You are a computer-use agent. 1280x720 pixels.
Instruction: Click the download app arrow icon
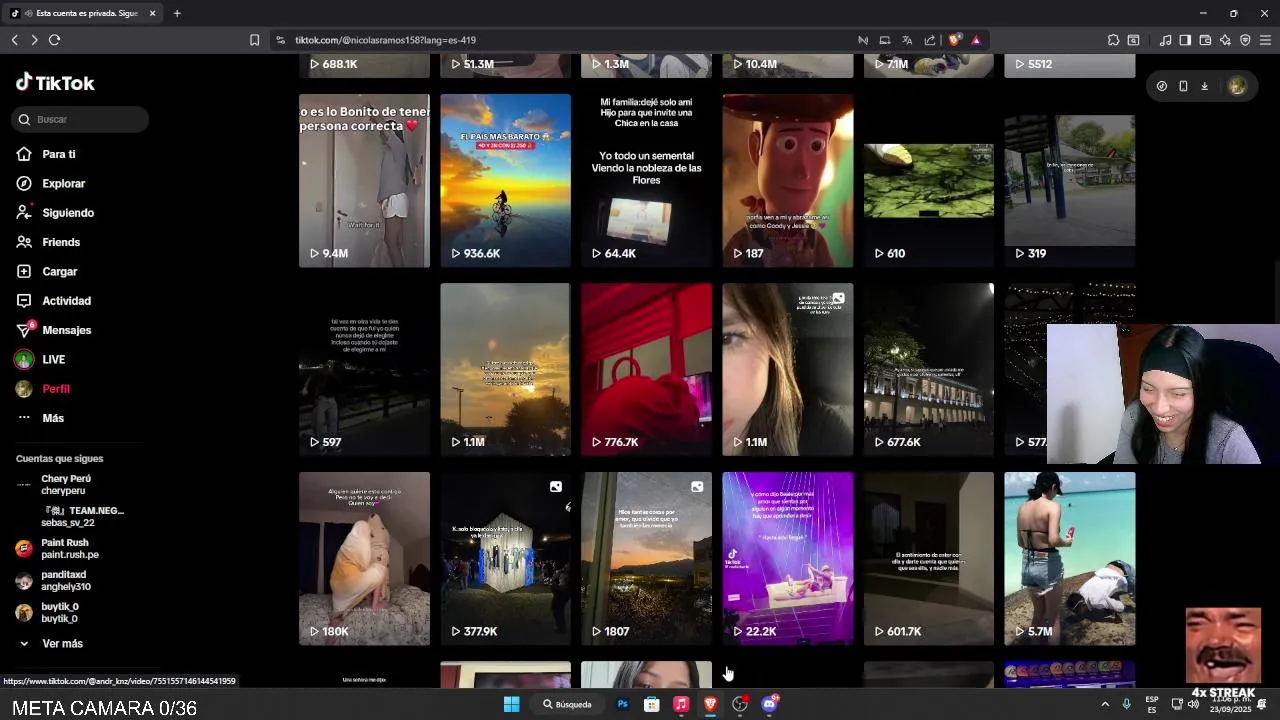tap(1204, 86)
